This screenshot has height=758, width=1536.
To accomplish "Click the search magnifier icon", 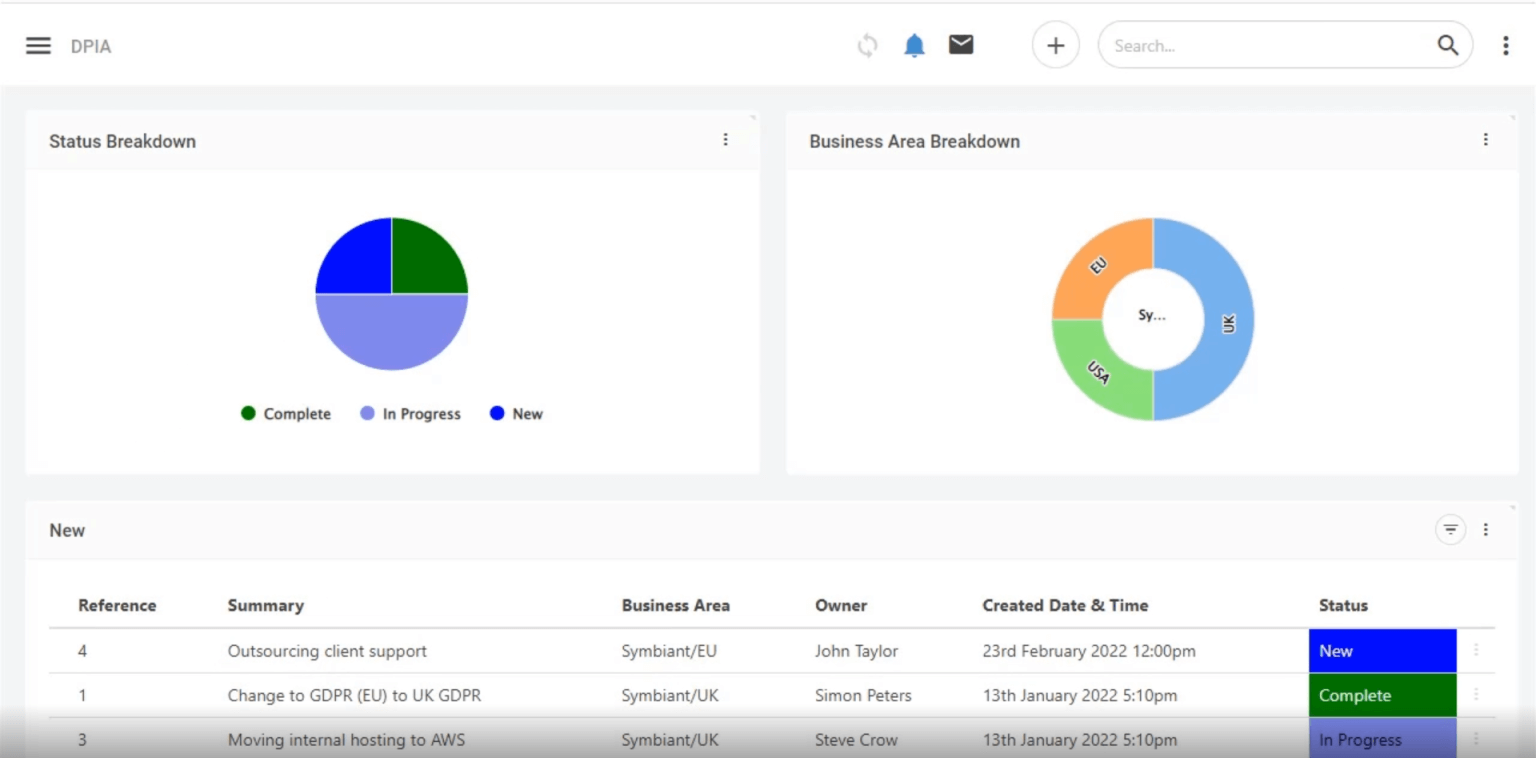I will pyautogui.click(x=1447, y=45).
